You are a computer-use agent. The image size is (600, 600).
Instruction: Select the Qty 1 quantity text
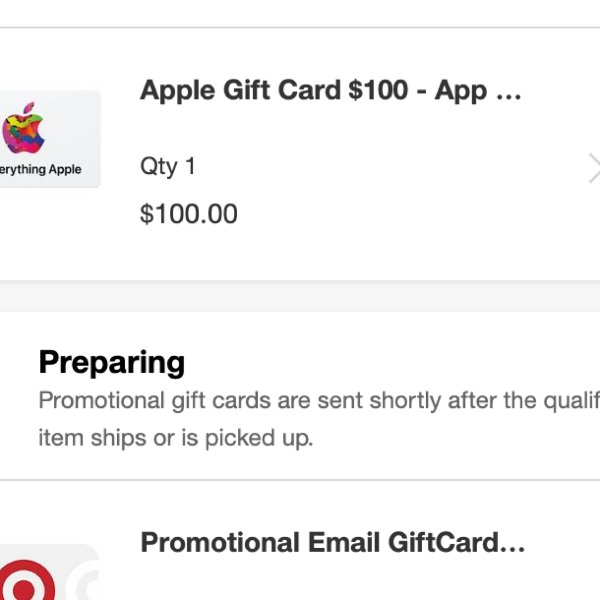click(x=168, y=167)
